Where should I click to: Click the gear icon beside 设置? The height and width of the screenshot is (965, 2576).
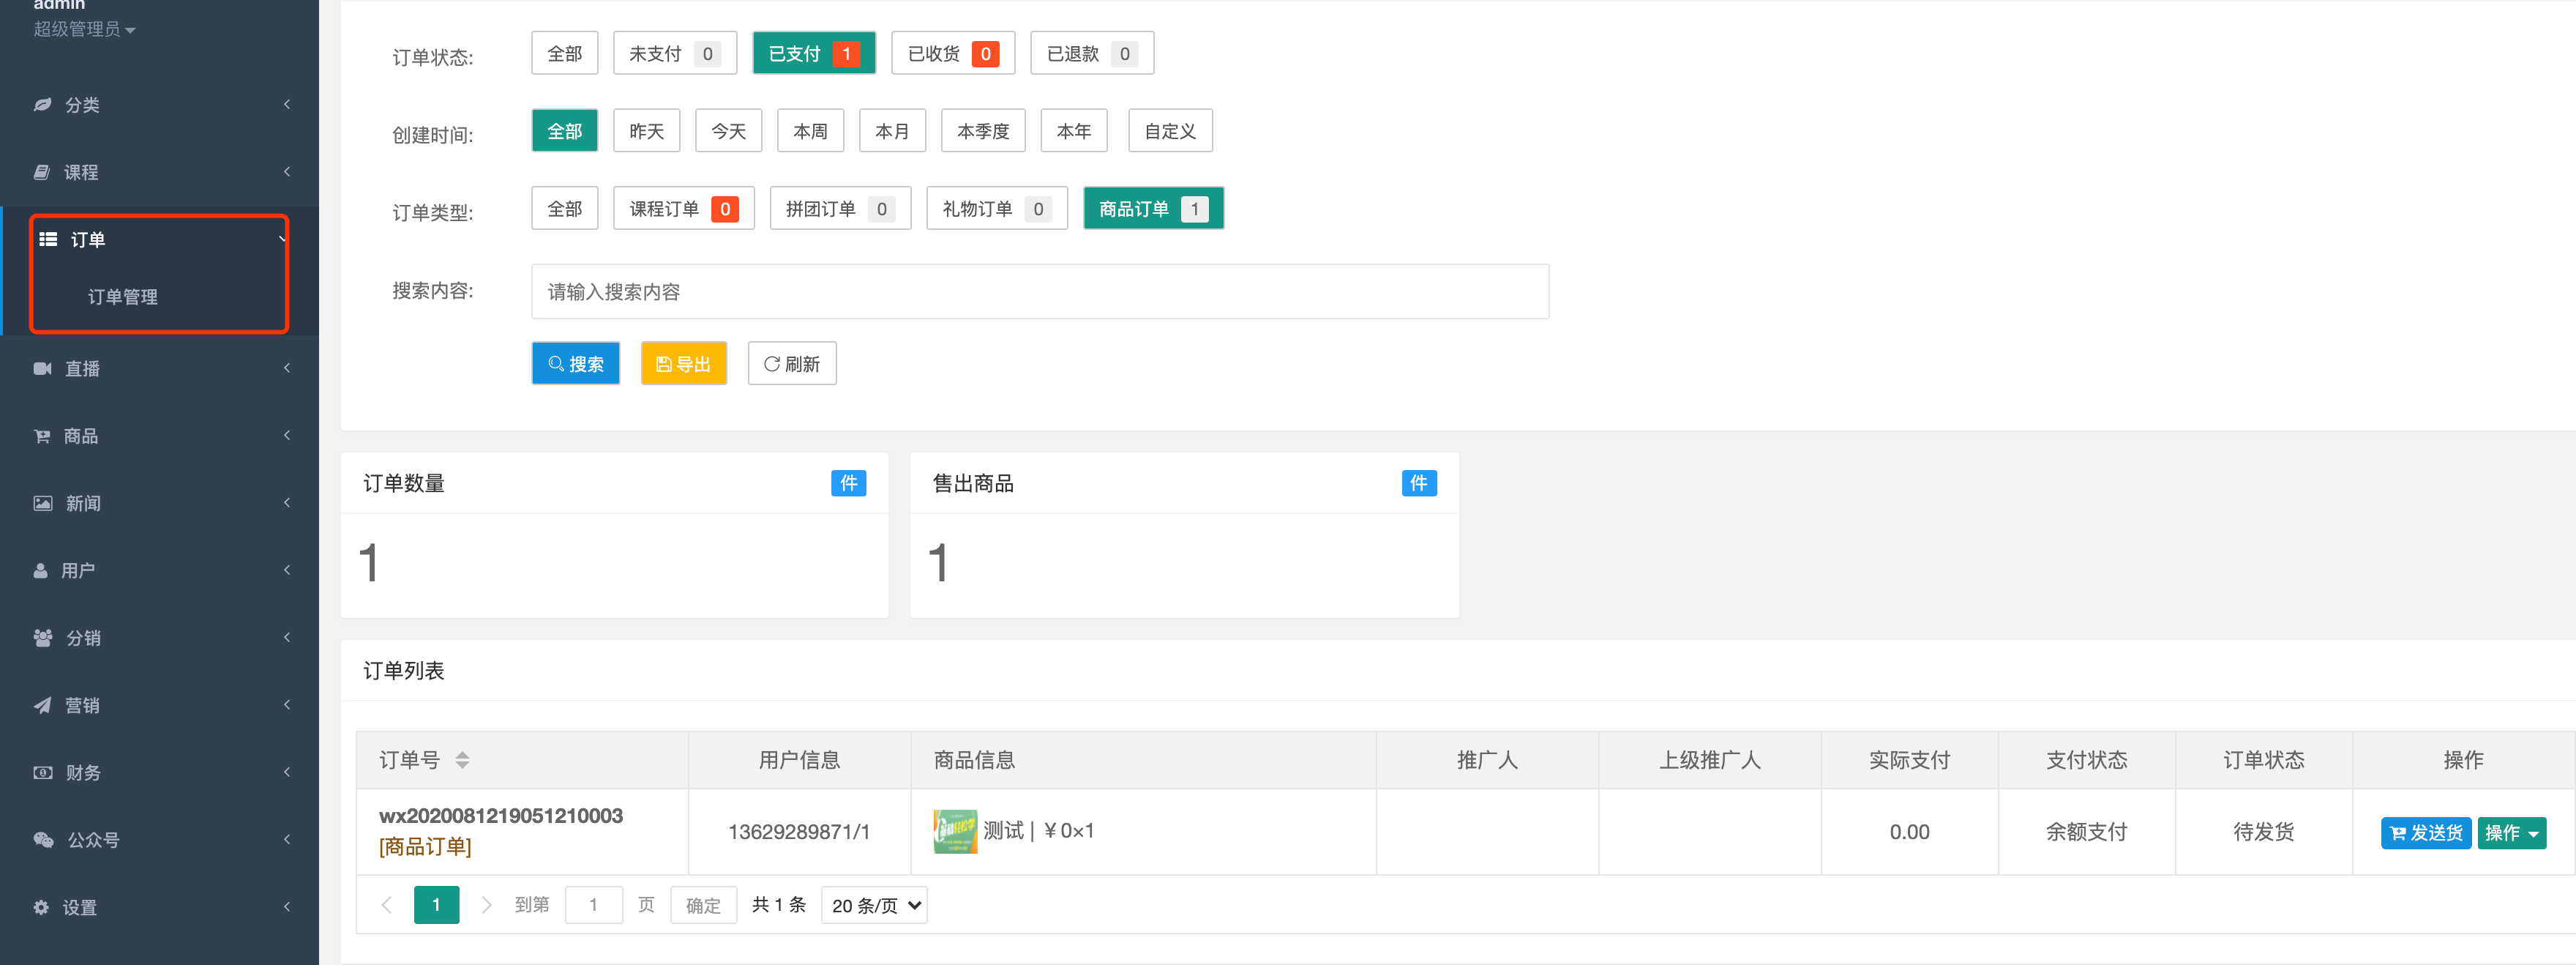pos(41,907)
